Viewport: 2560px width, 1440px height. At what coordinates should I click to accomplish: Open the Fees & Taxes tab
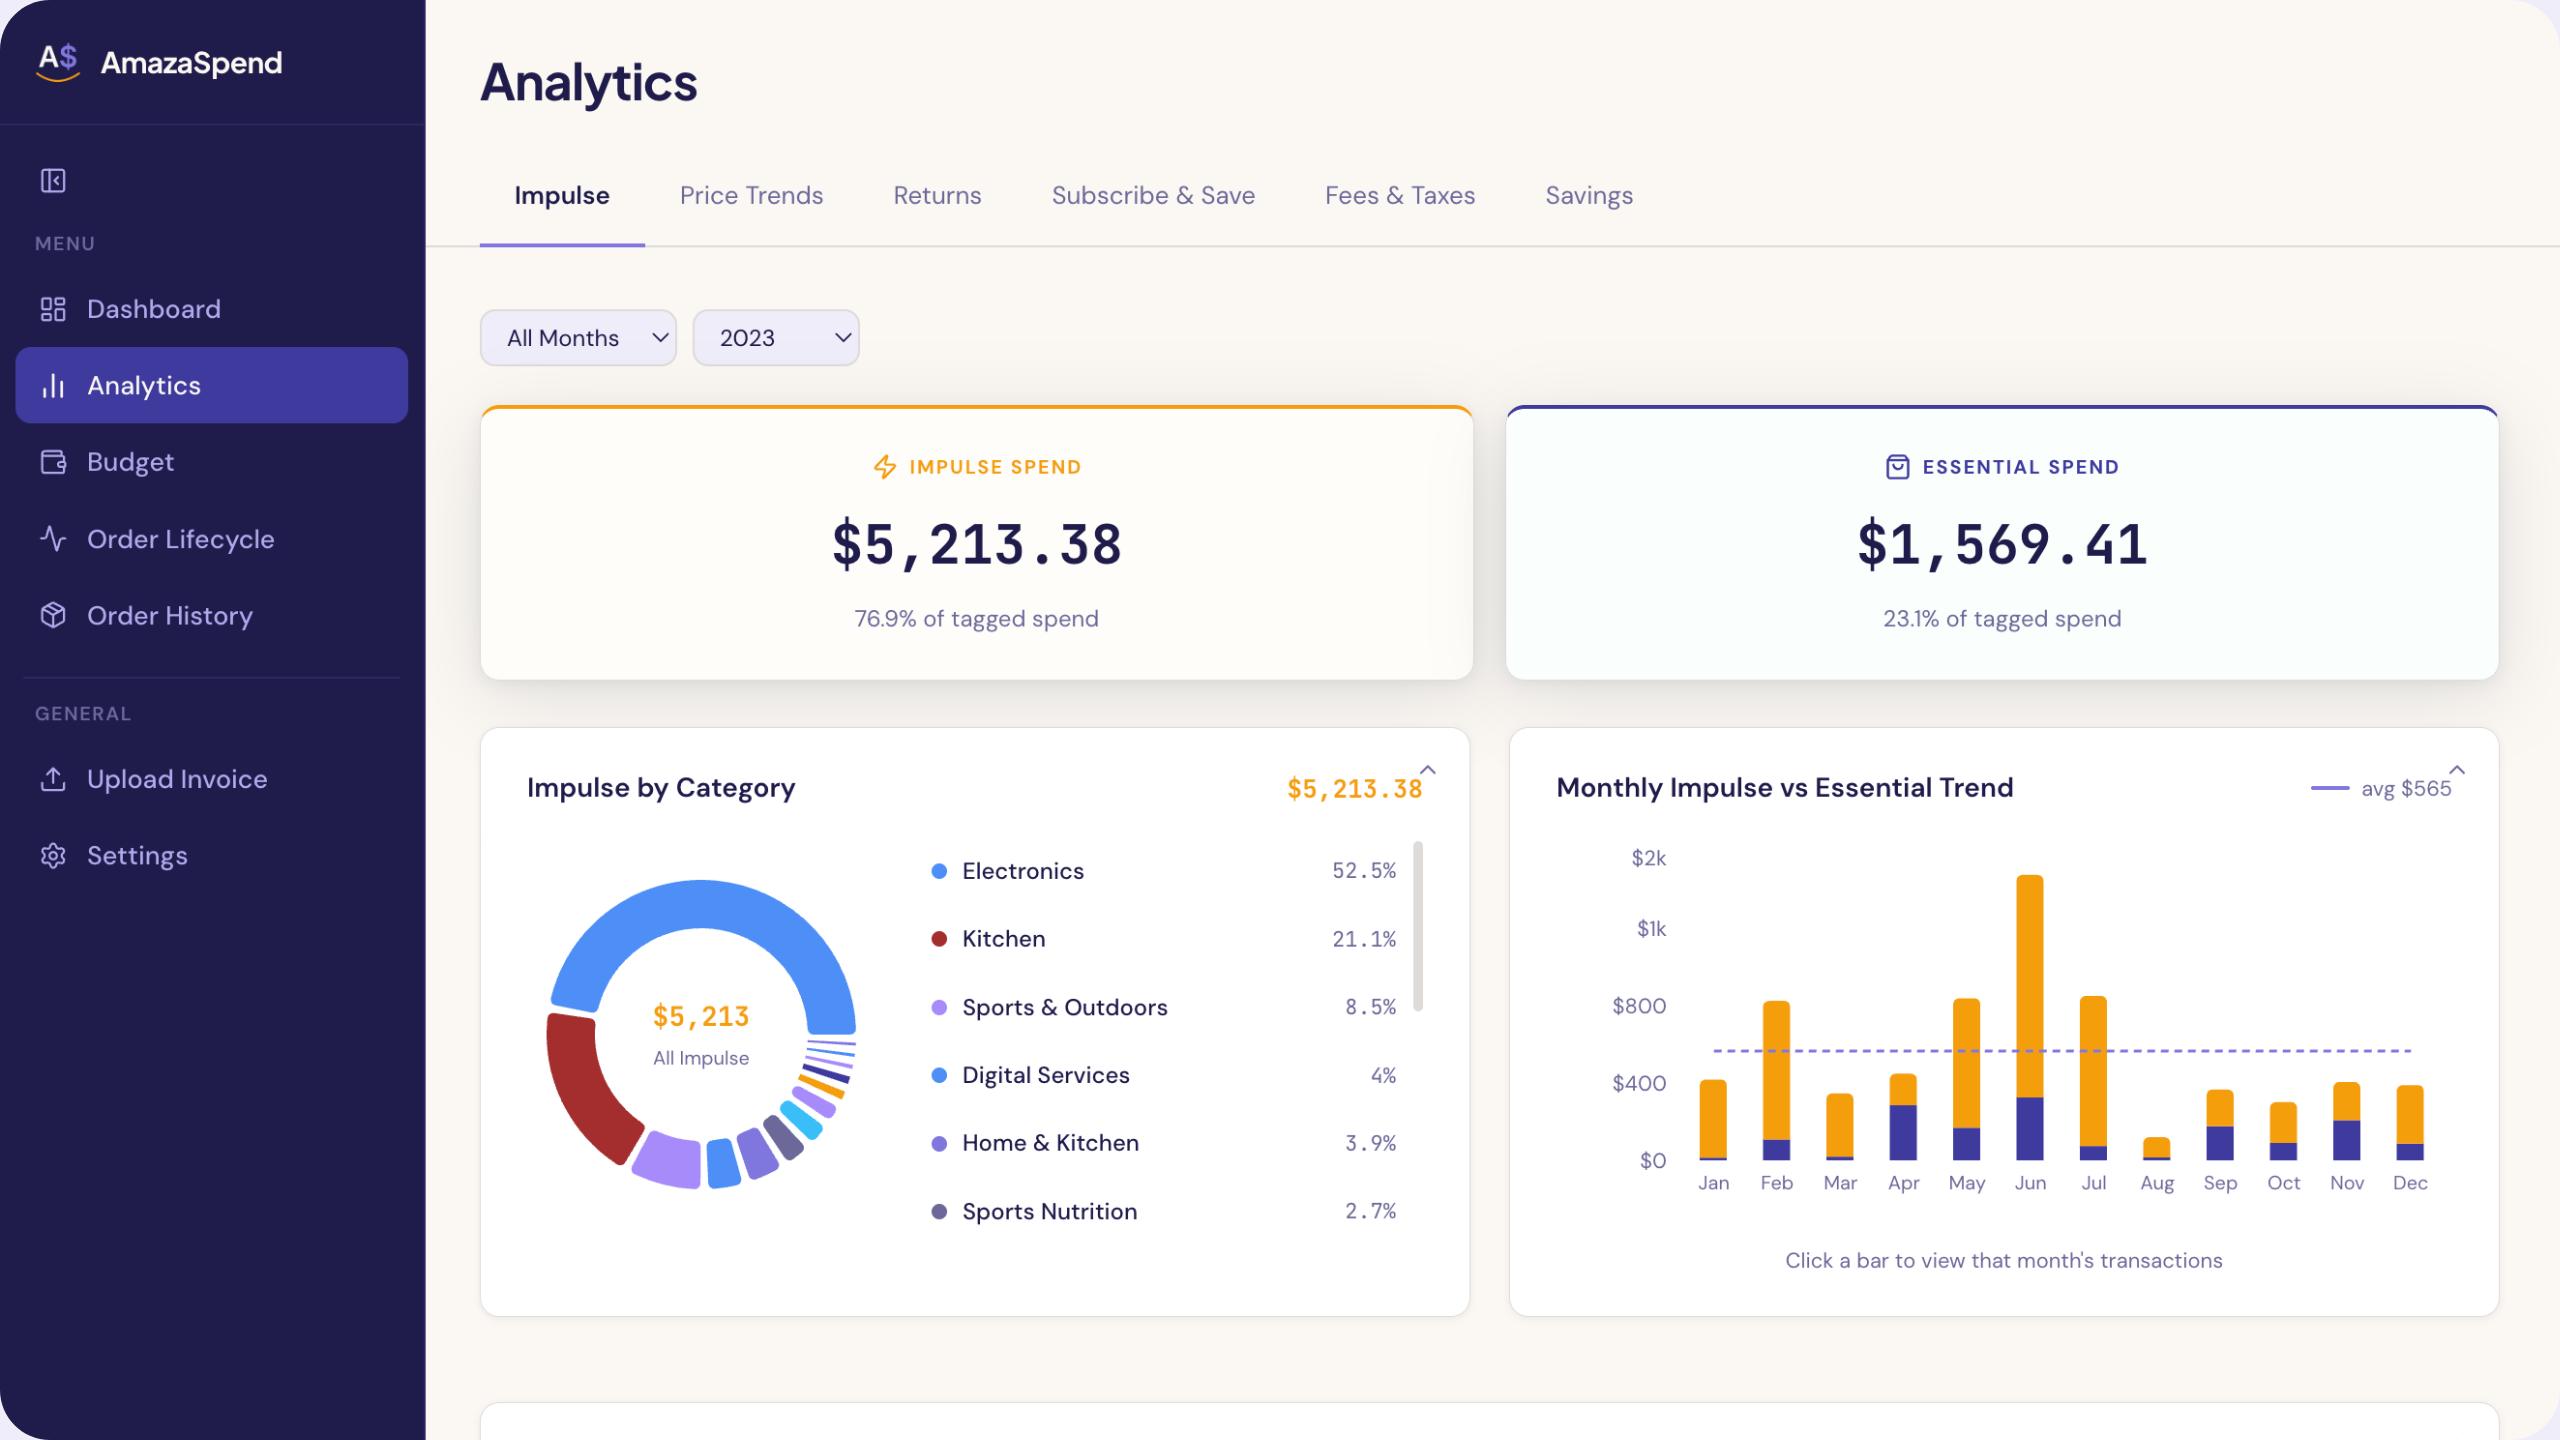pos(1399,196)
